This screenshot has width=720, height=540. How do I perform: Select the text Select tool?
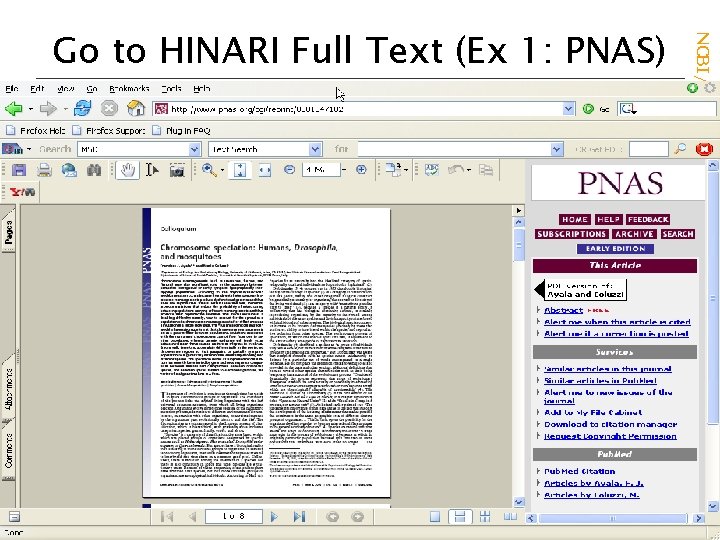point(152,170)
